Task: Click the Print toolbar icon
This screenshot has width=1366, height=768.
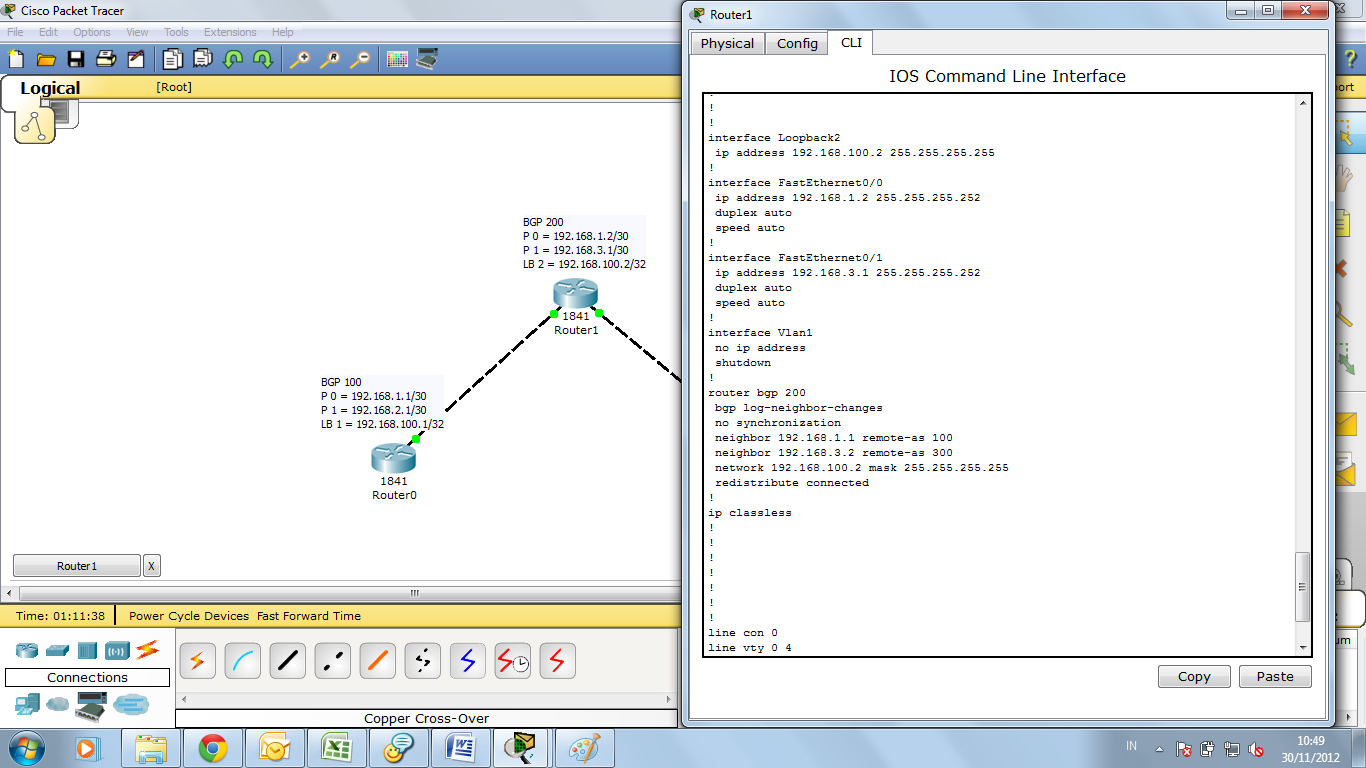Action: coord(106,59)
